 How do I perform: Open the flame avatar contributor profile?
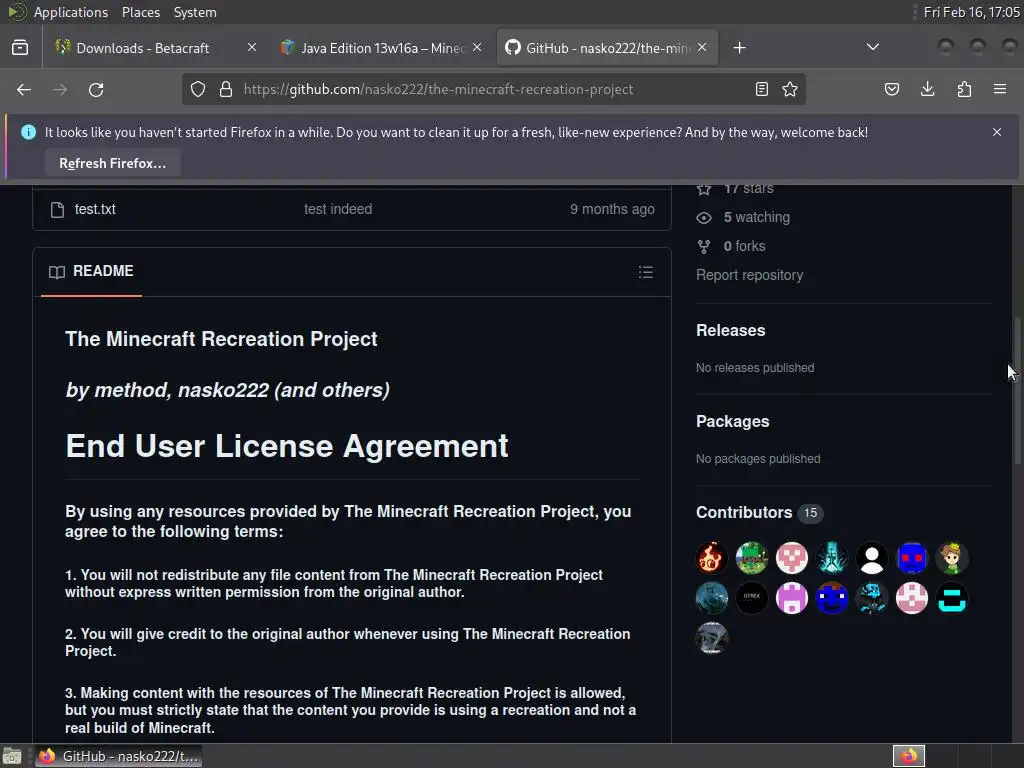coord(712,558)
